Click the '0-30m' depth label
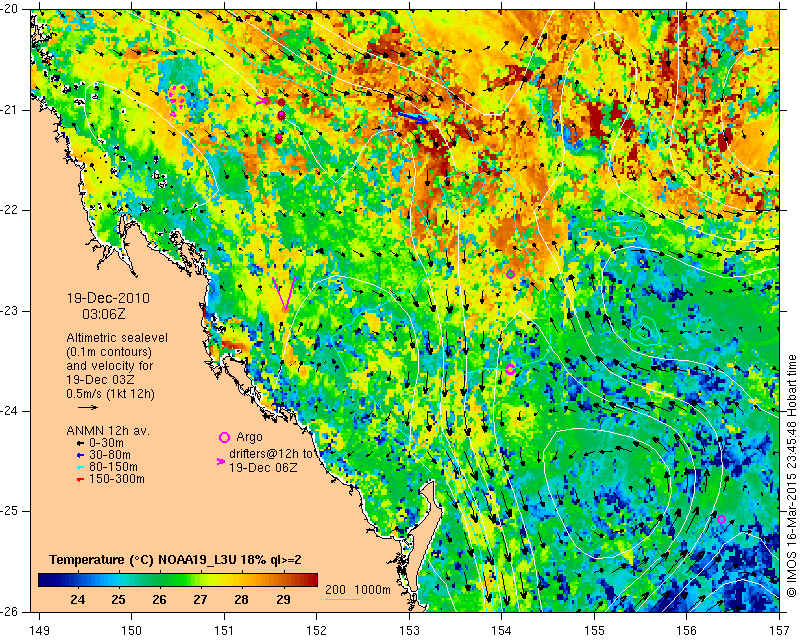Screen dimensions: 800x640 106,443
